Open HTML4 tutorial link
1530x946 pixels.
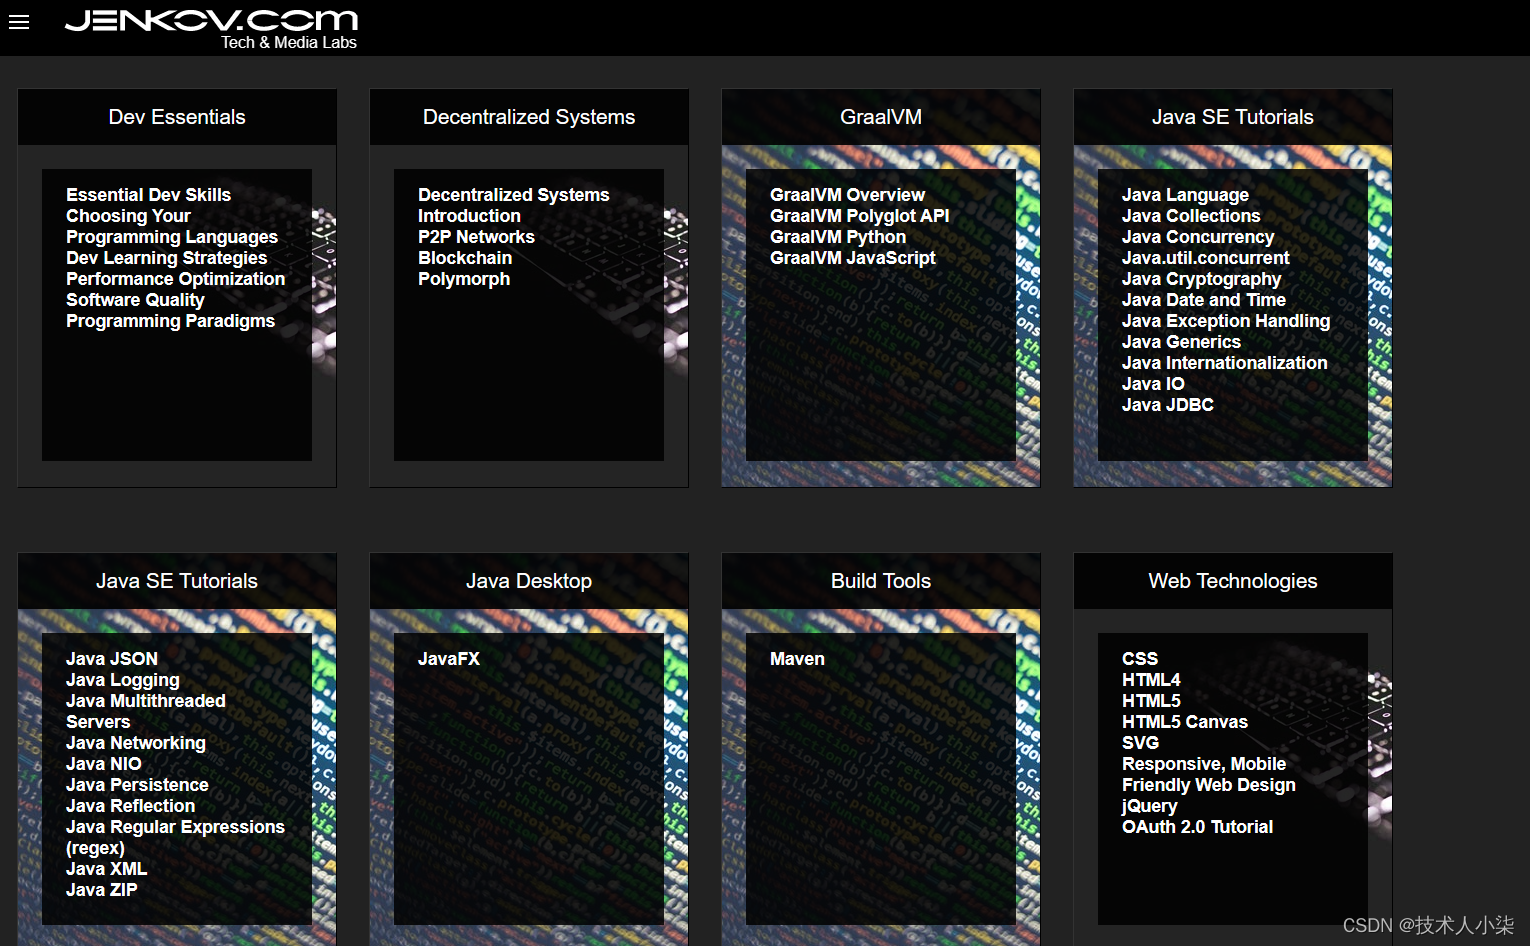[x=1151, y=680]
